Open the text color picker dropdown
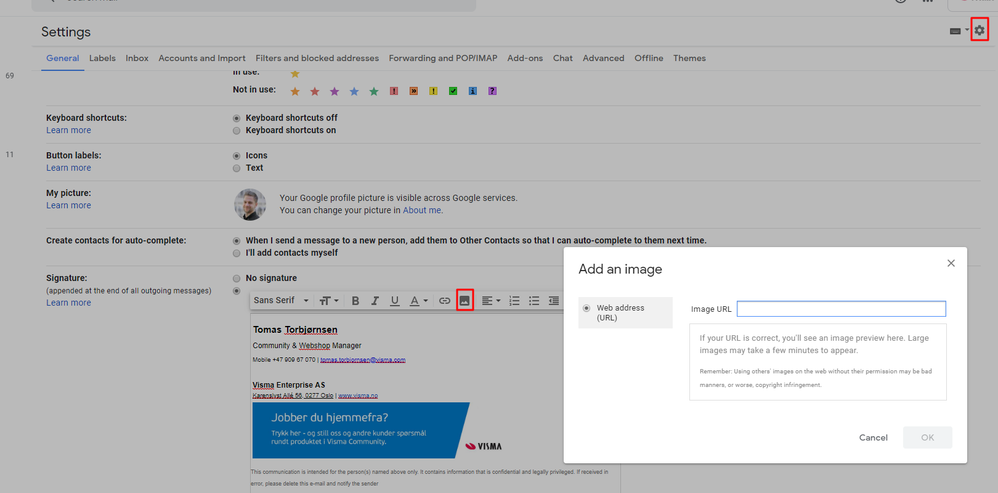 tap(418, 301)
